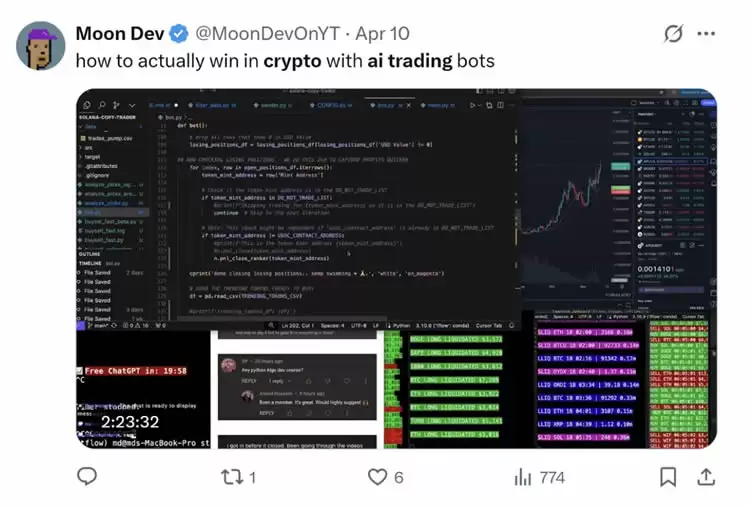Open the view analytics bar chart icon

coord(523,477)
